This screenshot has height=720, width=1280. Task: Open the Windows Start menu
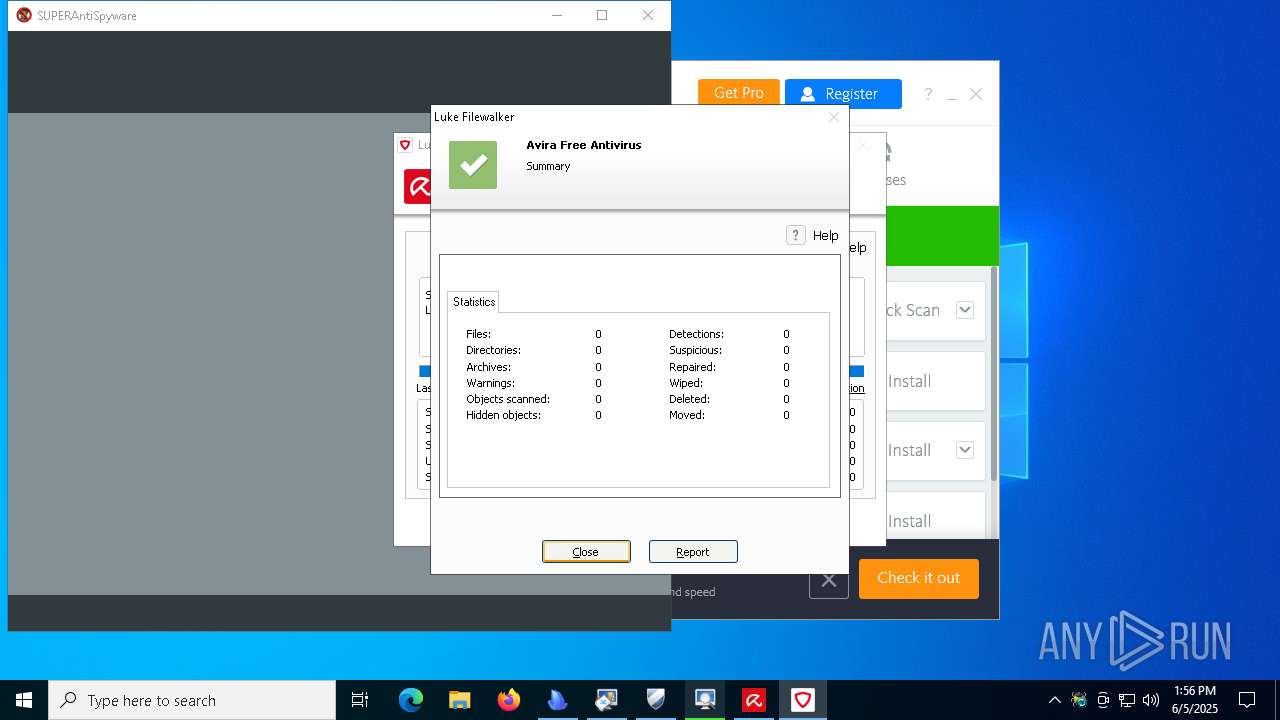pyautogui.click(x=24, y=700)
